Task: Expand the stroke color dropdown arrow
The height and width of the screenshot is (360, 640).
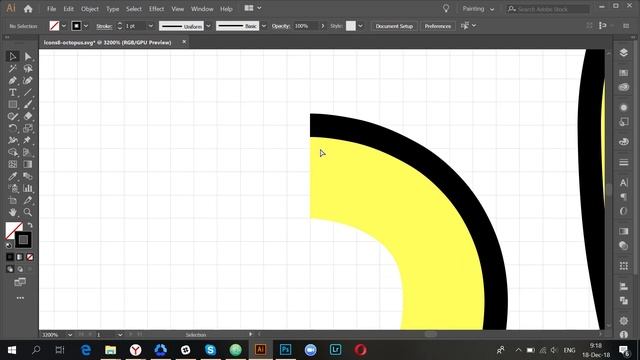Action: 86,26
